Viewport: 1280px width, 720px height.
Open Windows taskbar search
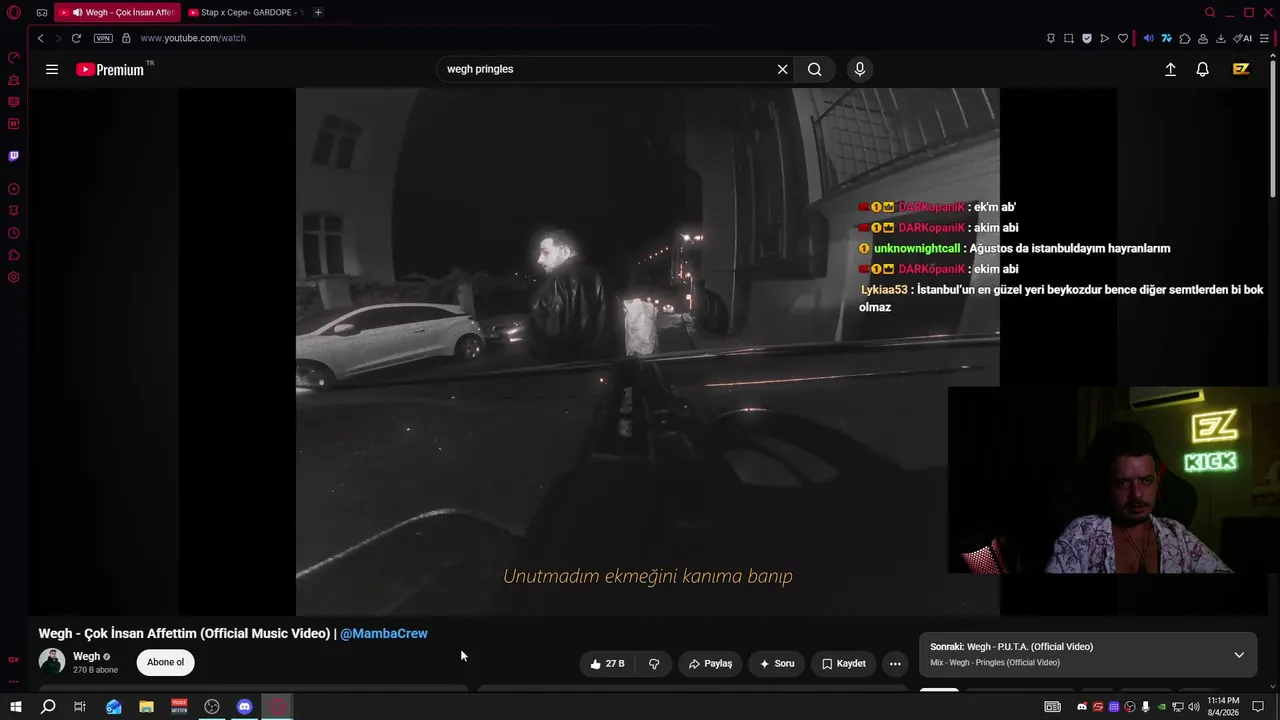pos(48,707)
